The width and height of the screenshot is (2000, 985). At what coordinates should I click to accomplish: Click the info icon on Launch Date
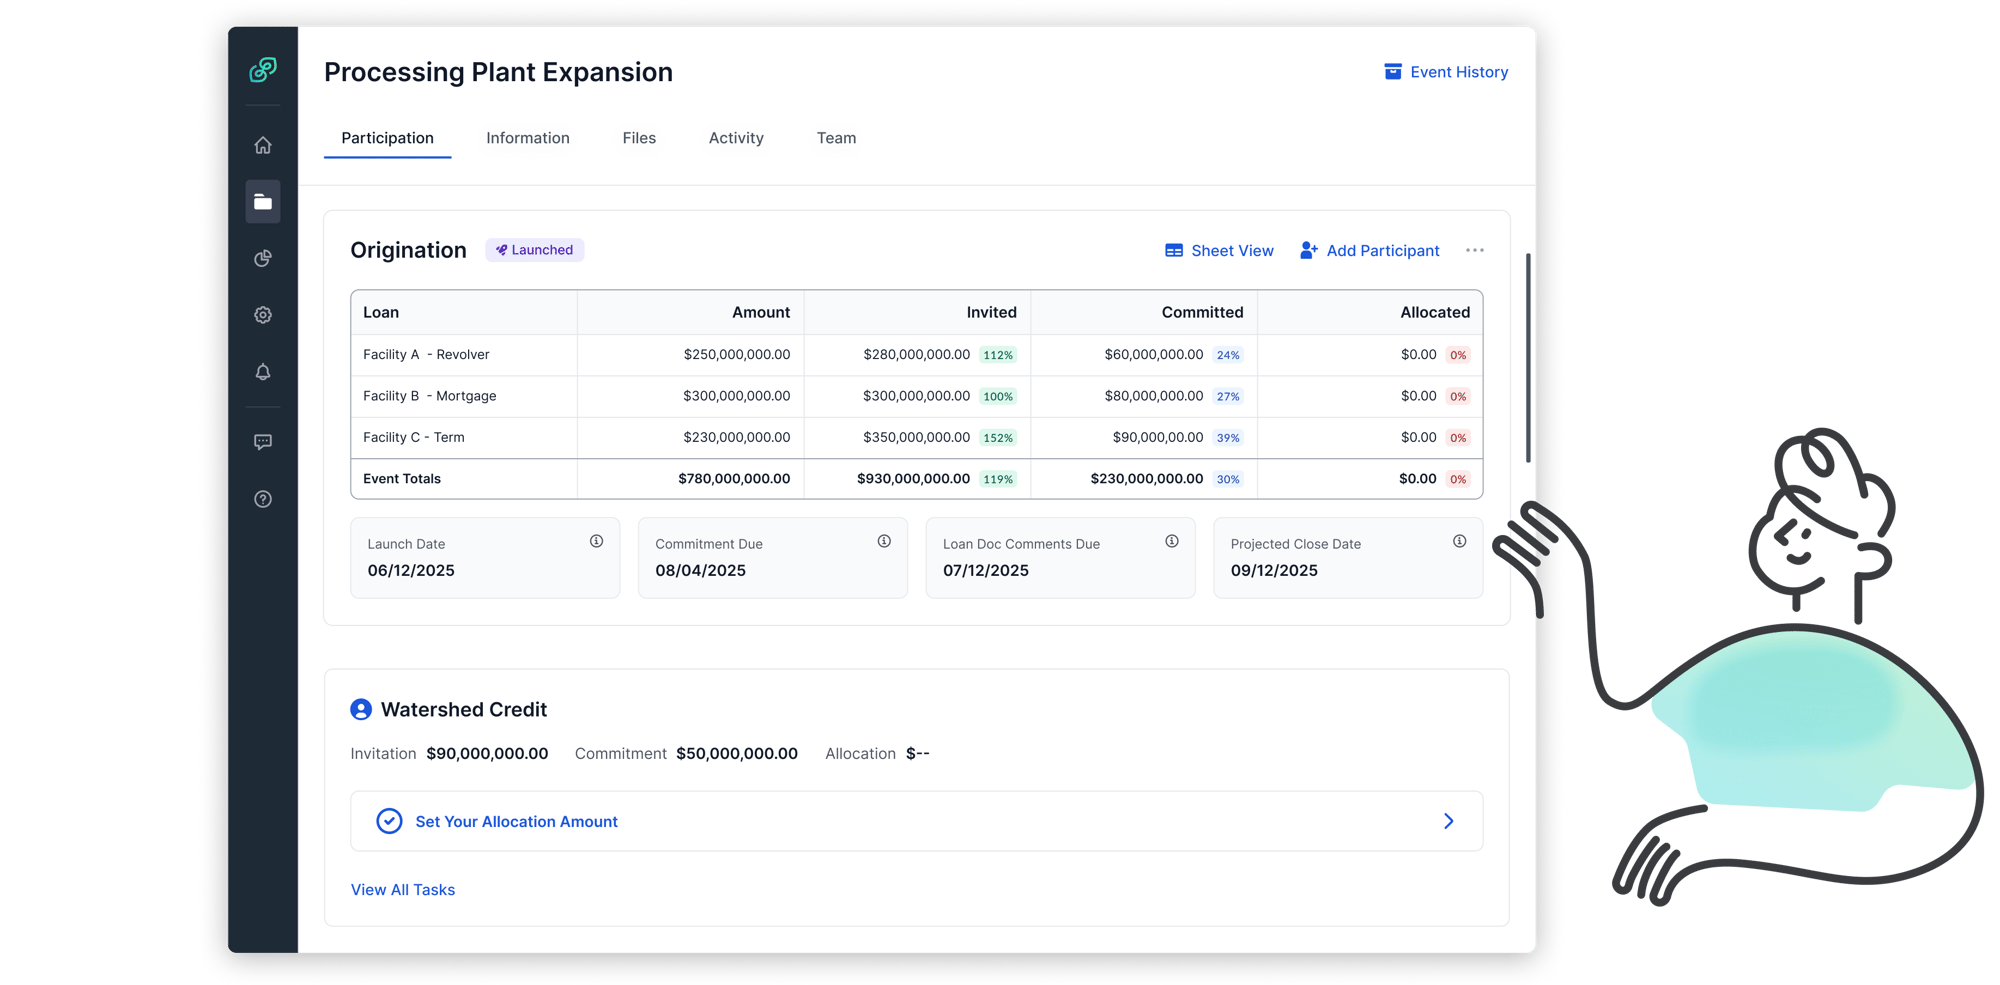pos(596,541)
